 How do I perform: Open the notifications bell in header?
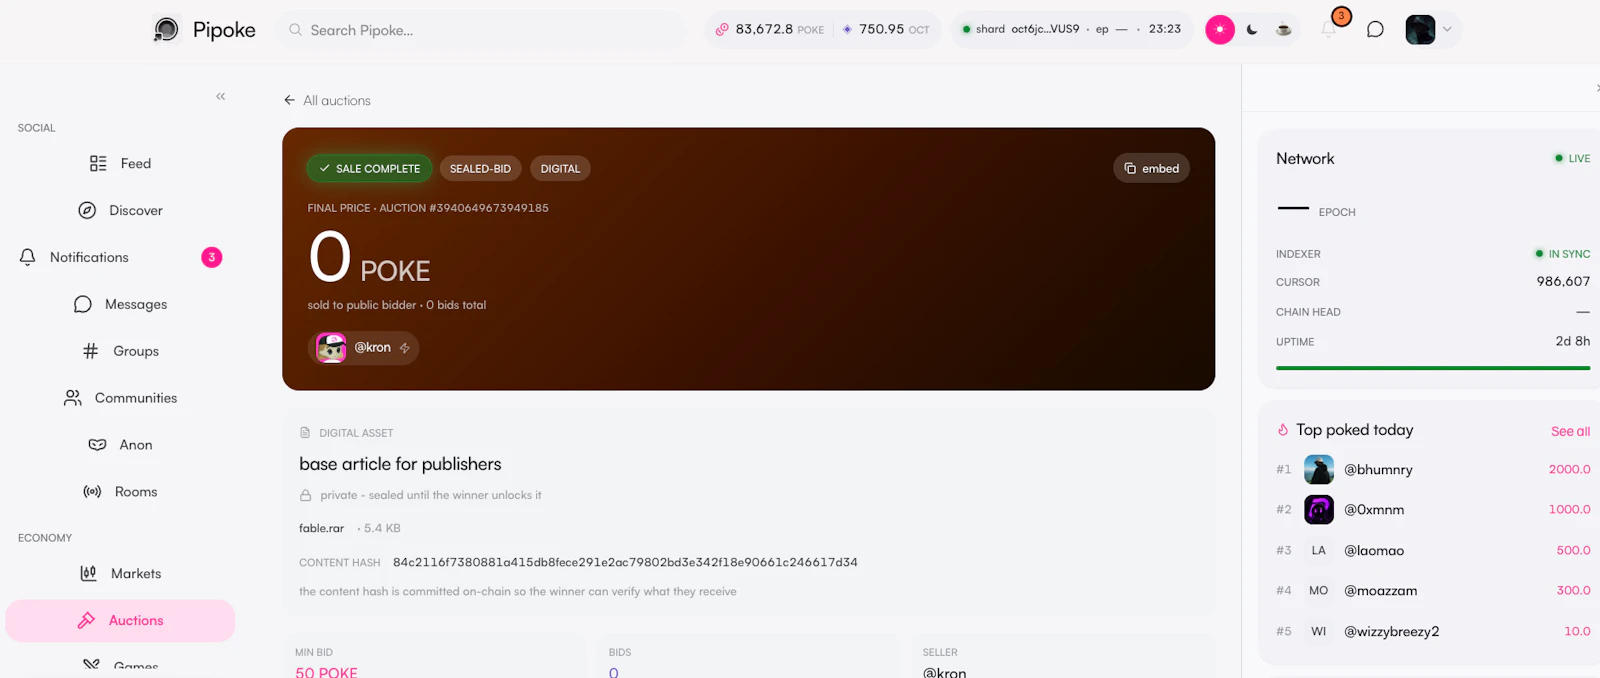coord(1329,30)
